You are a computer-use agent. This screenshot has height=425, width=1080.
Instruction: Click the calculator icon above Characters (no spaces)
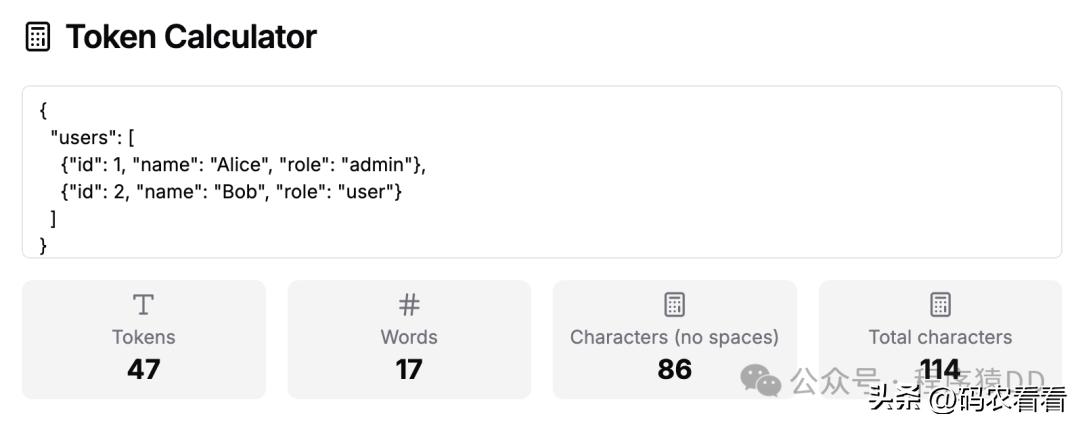click(674, 304)
